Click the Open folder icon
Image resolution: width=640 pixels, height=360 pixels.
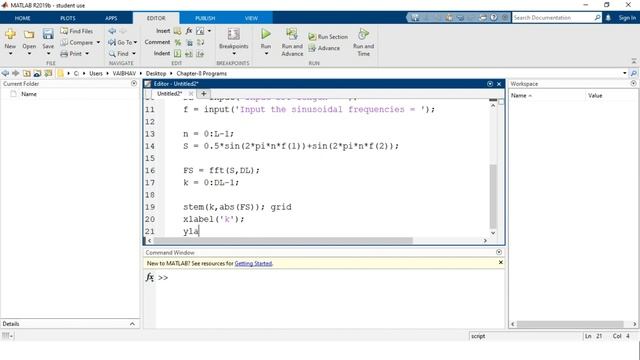point(29,34)
